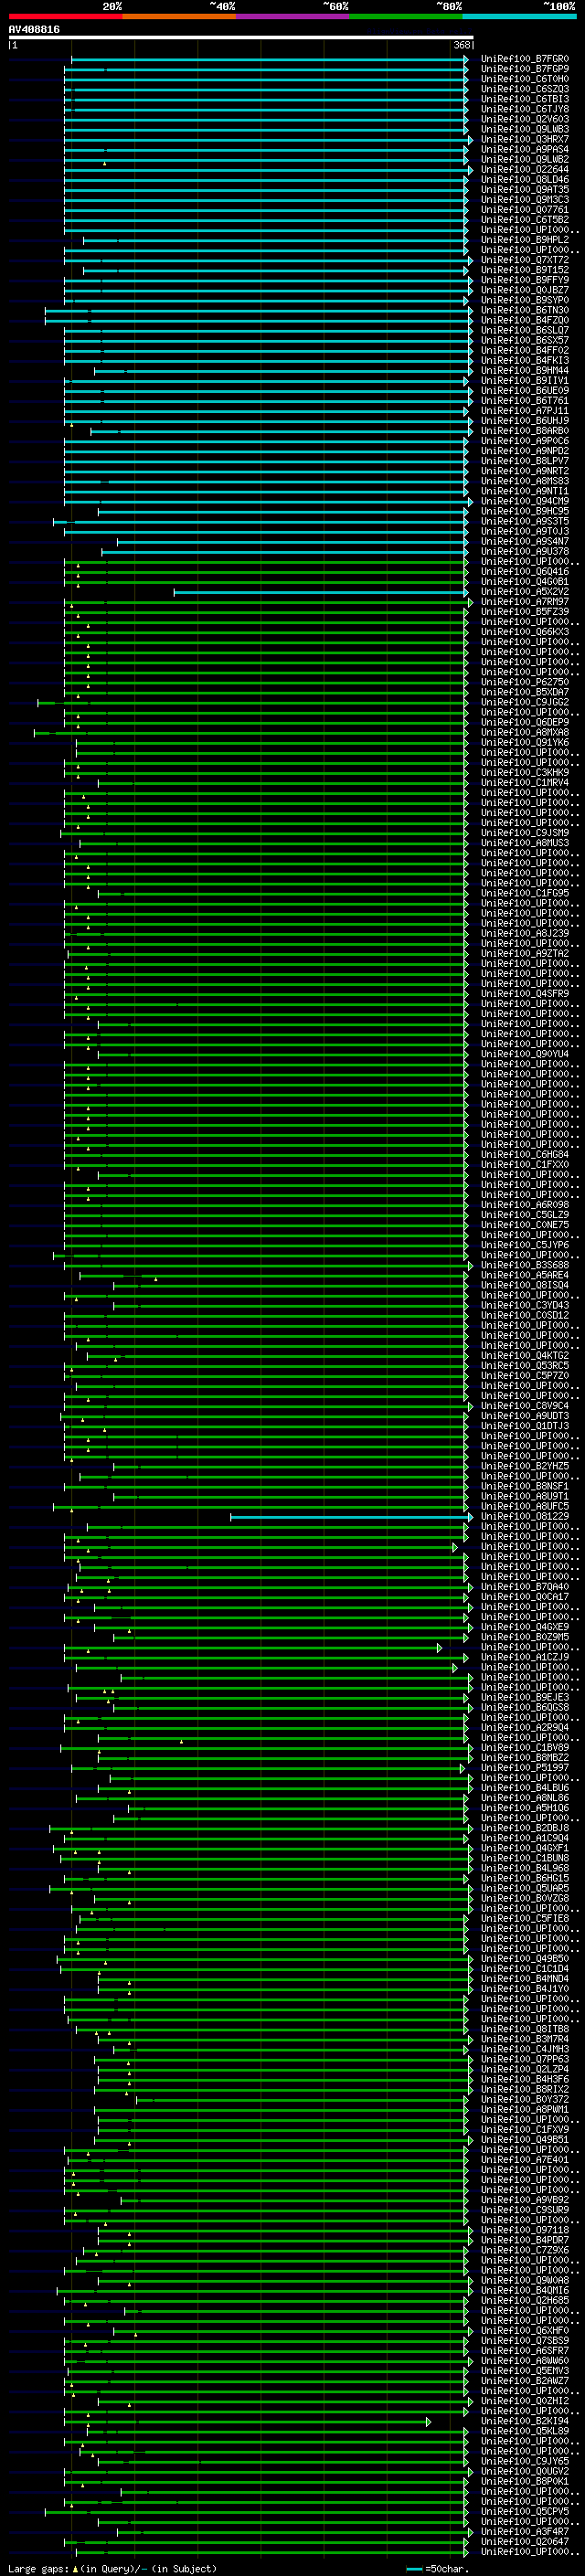This screenshot has width=585, height=2576.
Task: Click the UniRef100_O22644 label
Action: (525, 169)
